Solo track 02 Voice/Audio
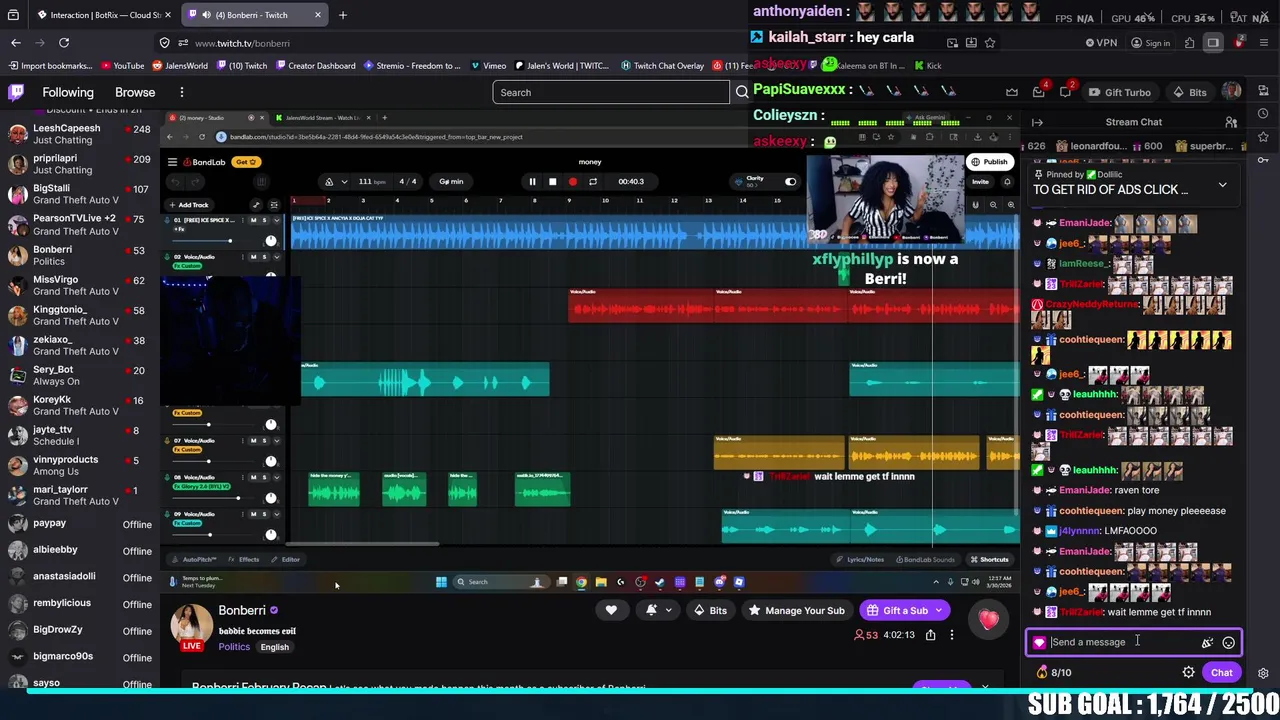The width and height of the screenshot is (1280, 720). click(x=264, y=257)
